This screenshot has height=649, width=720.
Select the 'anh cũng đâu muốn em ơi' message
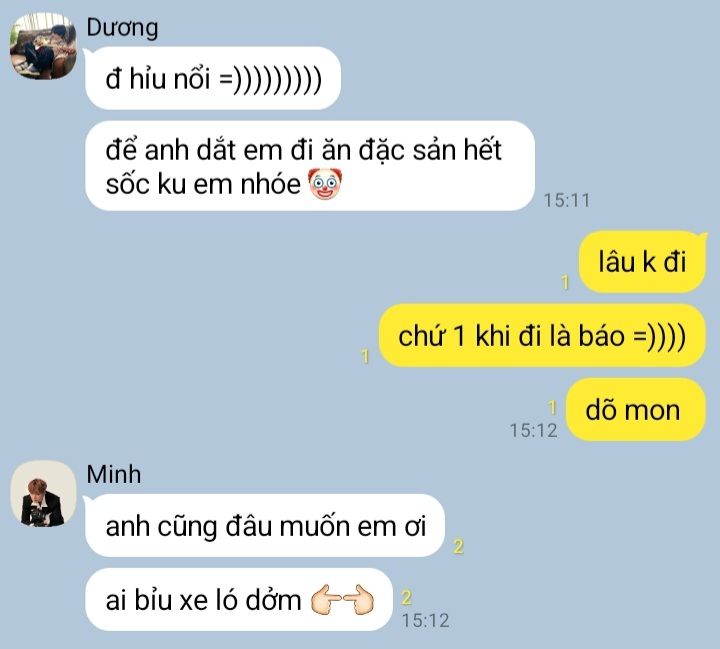(x=265, y=525)
